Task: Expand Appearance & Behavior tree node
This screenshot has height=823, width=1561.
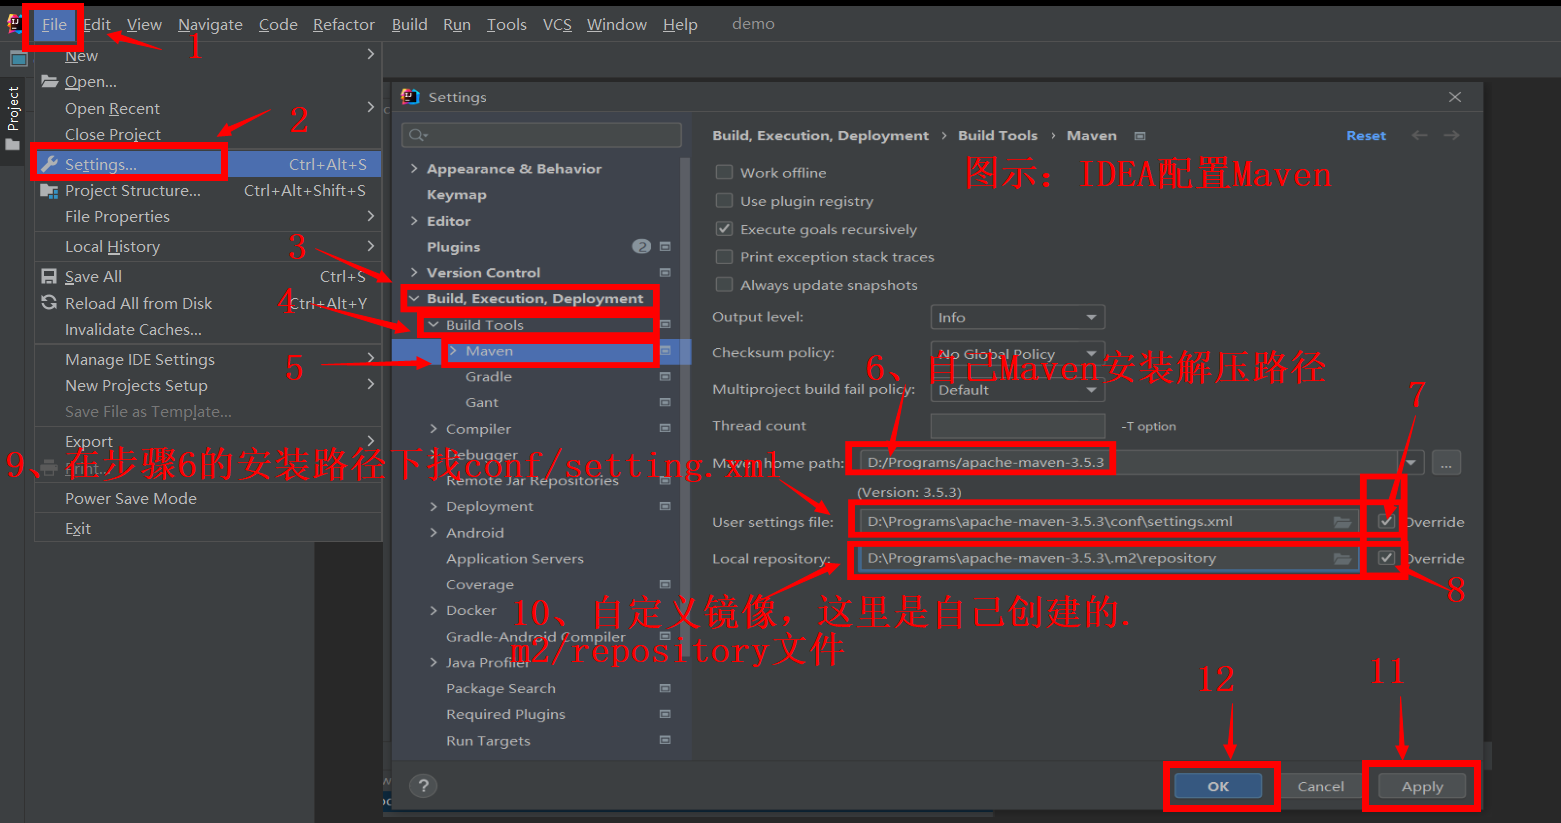Action: pos(414,168)
